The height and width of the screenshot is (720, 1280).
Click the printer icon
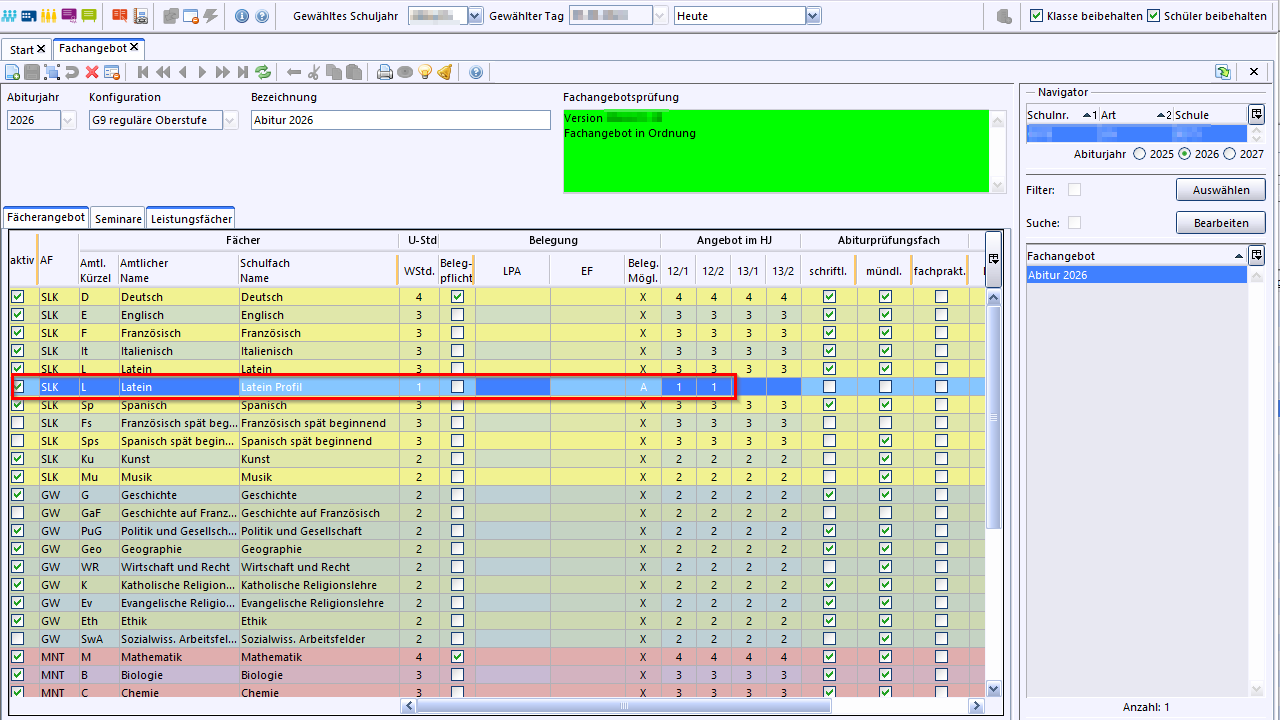click(x=385, y=72)
